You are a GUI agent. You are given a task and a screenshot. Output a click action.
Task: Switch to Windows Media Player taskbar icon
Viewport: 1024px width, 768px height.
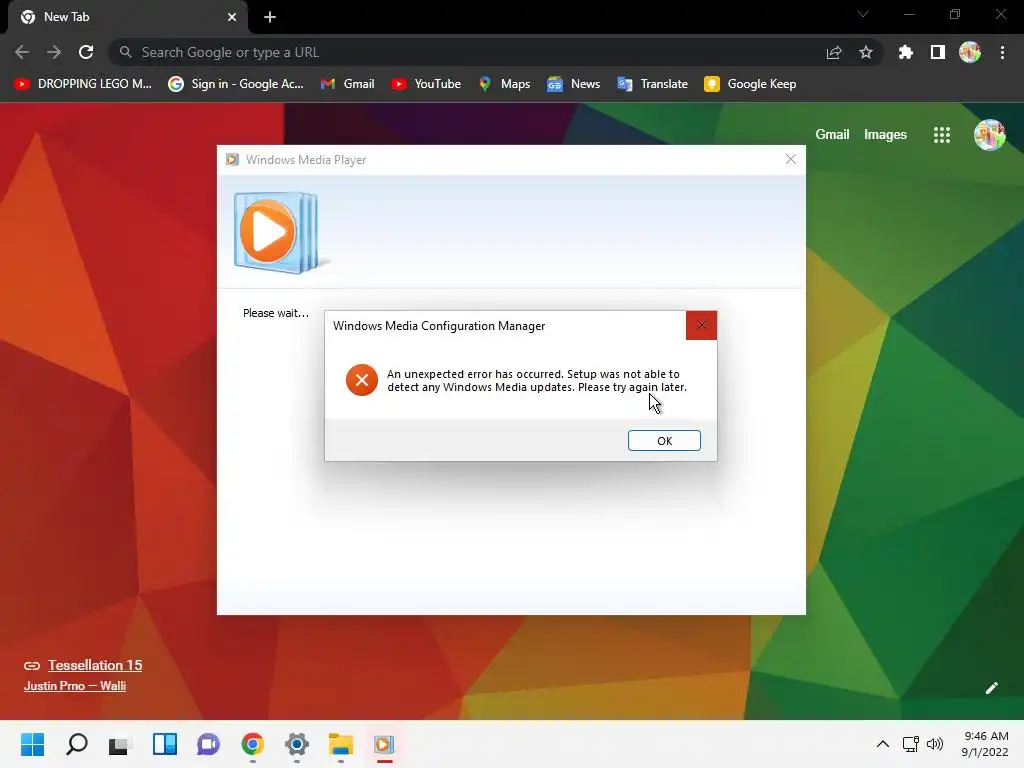click(384, 744)
